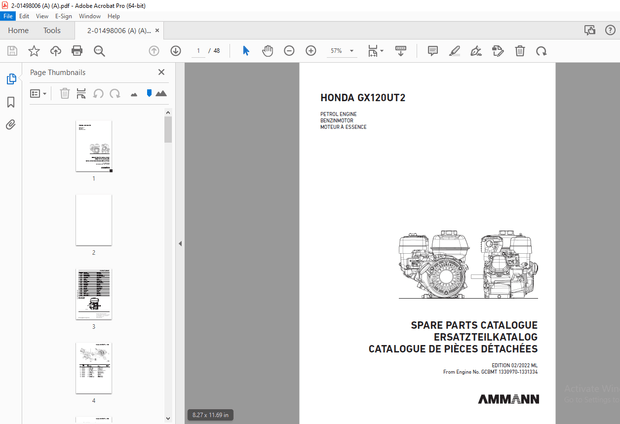
Task: Toggle the Bookmarks panel in sidebar
Action: coord(11,102)
